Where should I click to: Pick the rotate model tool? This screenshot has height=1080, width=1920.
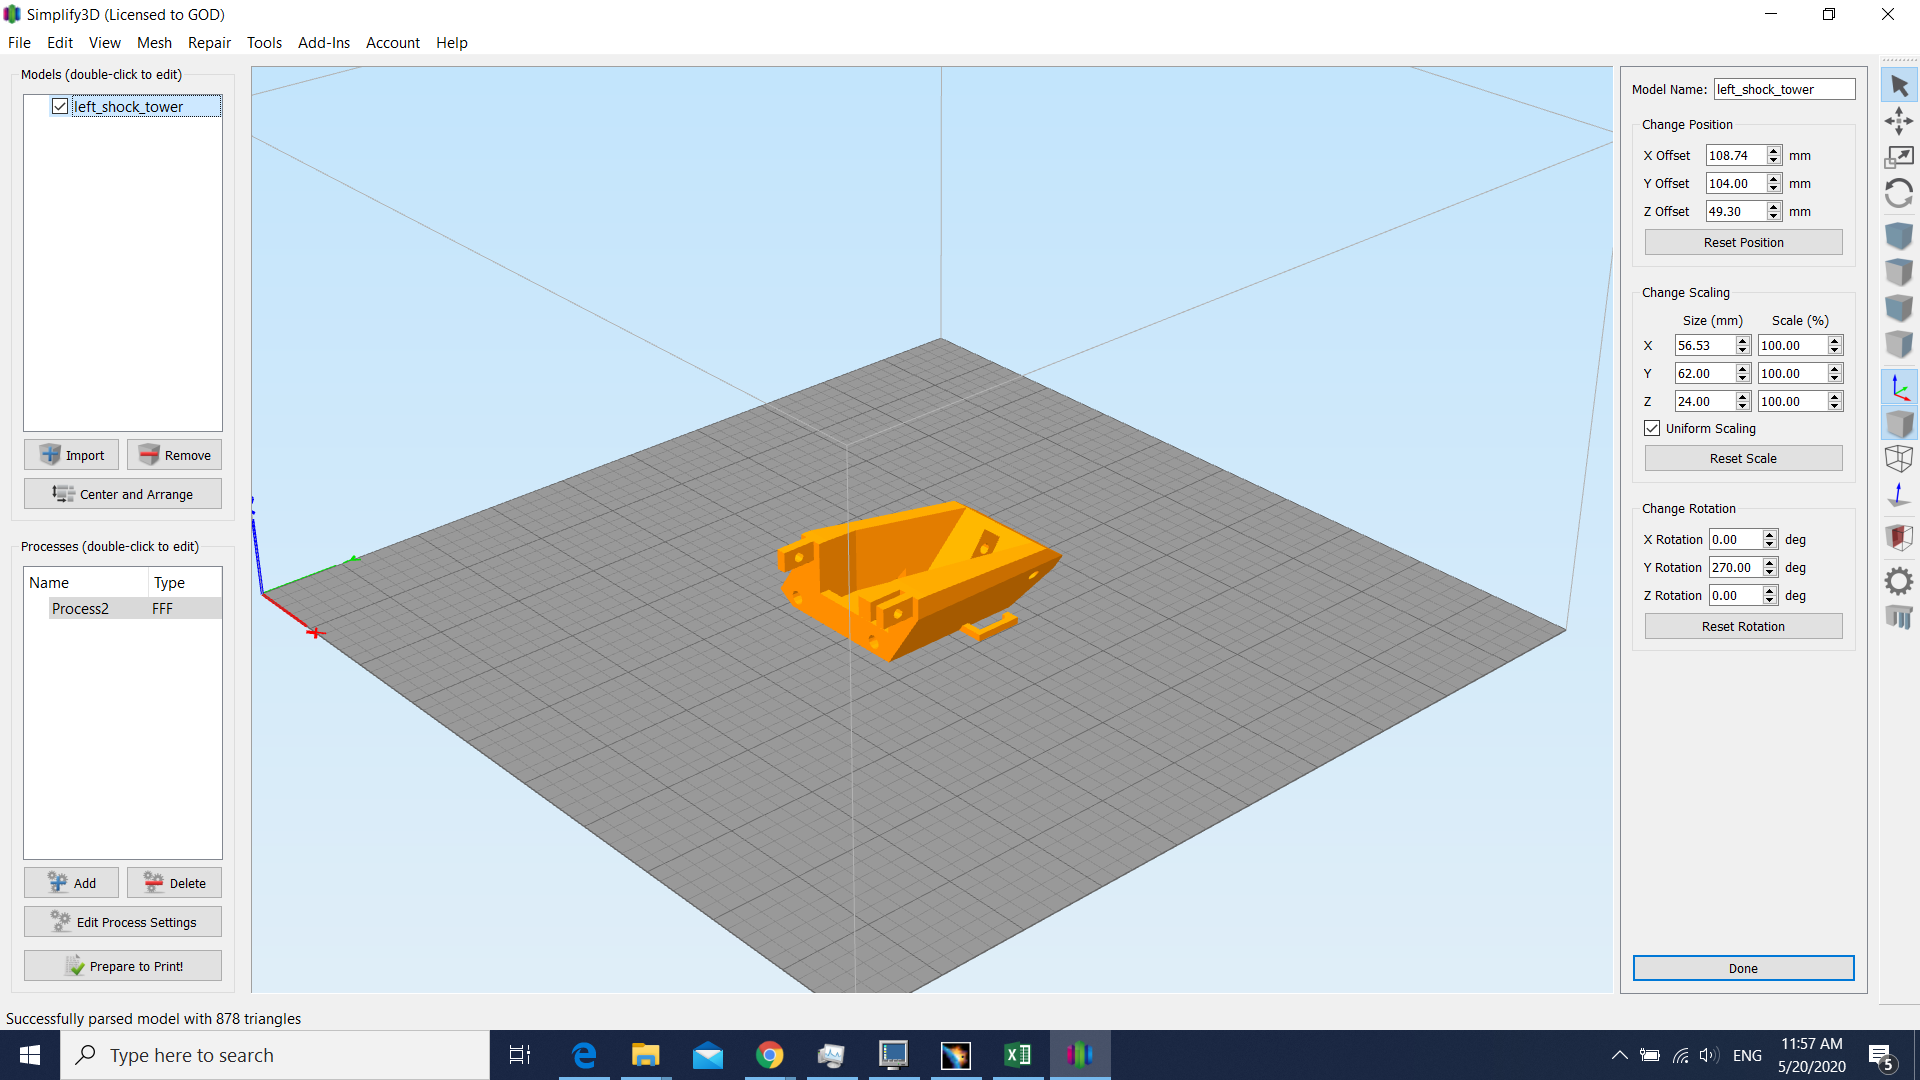coord(1899,193)
